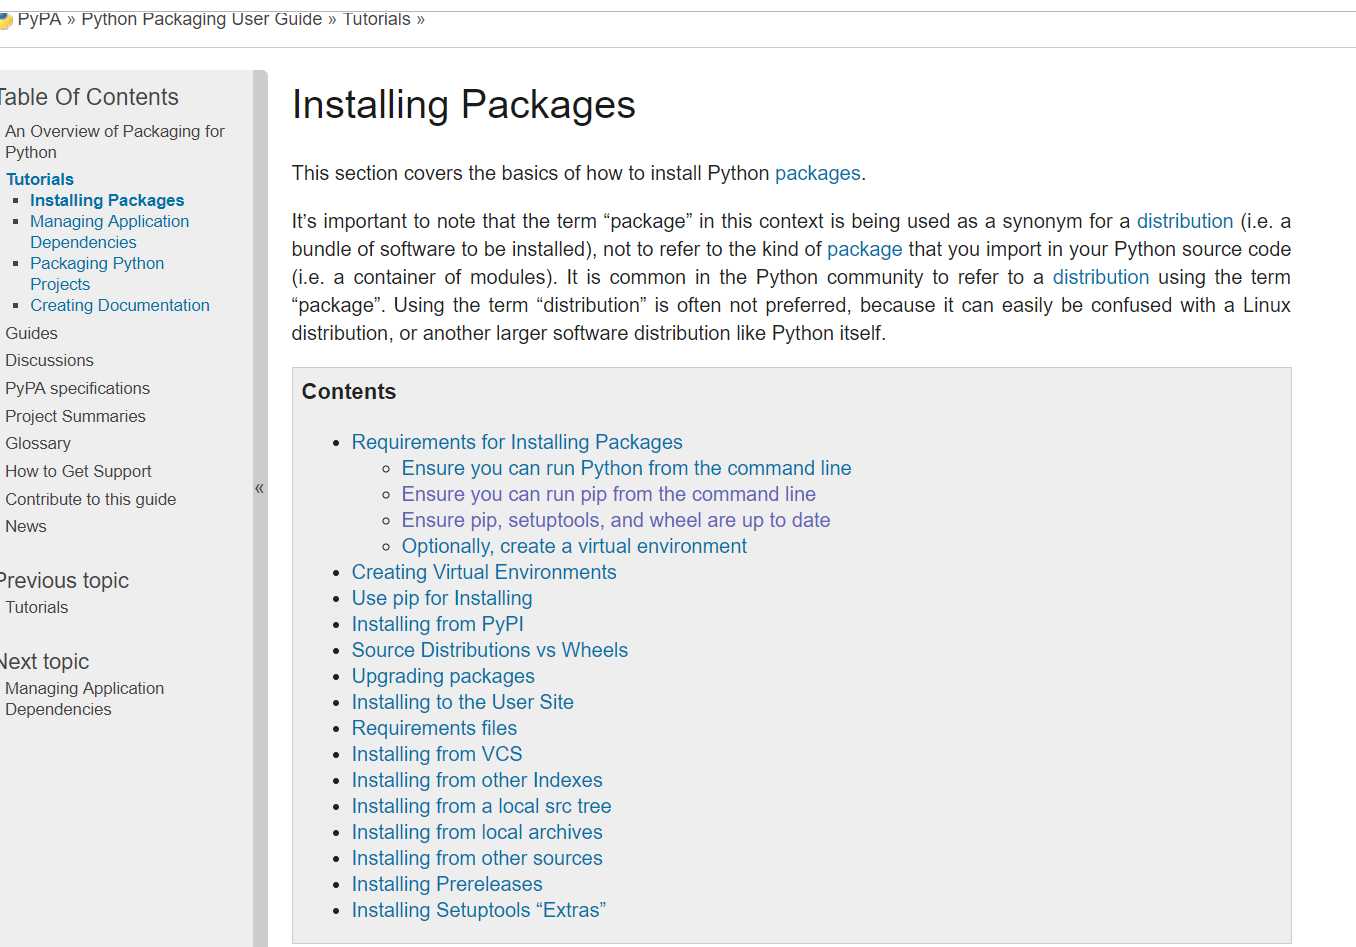Jump to Ensure you can run pip
Screen dimensions: 1356x947
point(608,494)
